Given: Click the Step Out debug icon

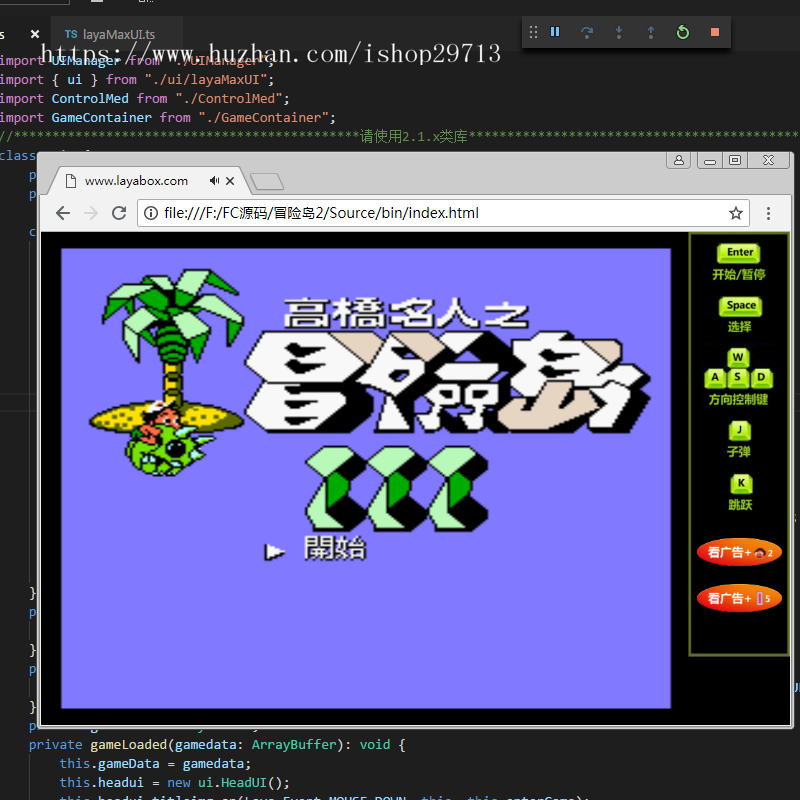Looking at the screenshot, I should tap(651, 31).
